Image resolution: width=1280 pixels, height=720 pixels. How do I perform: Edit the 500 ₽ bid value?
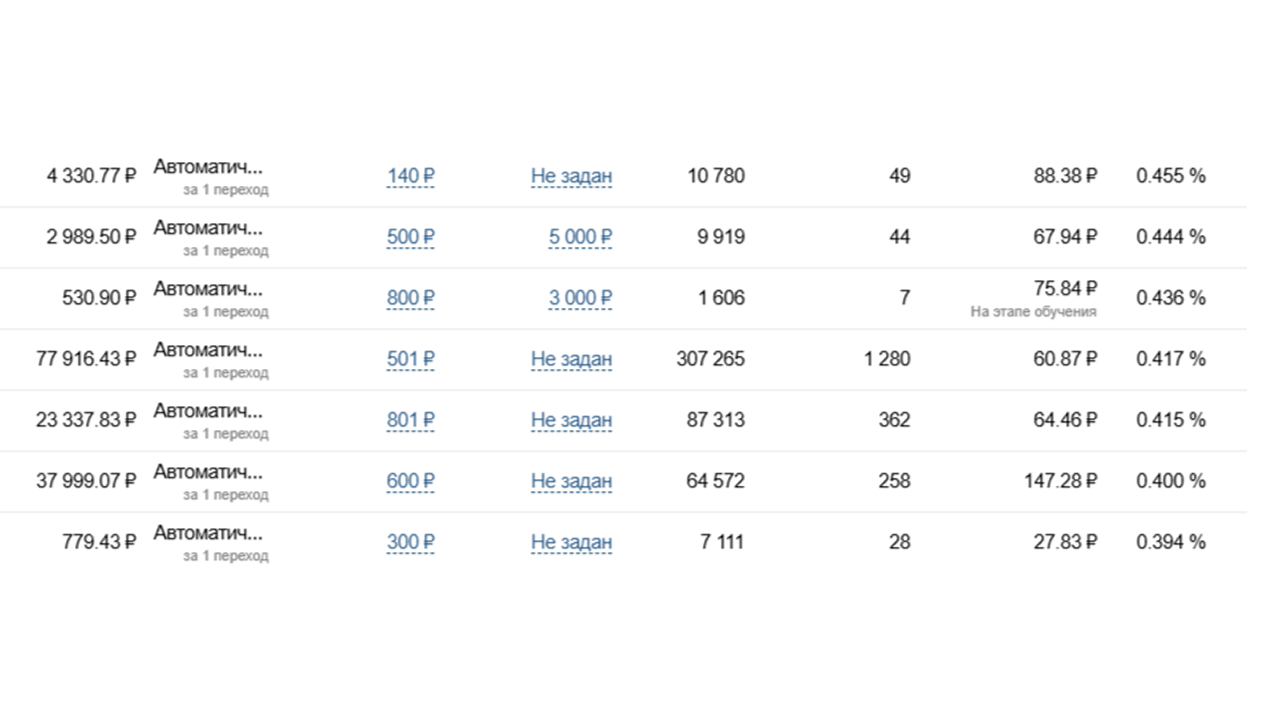pyautogui.click(x=411, y=237)
